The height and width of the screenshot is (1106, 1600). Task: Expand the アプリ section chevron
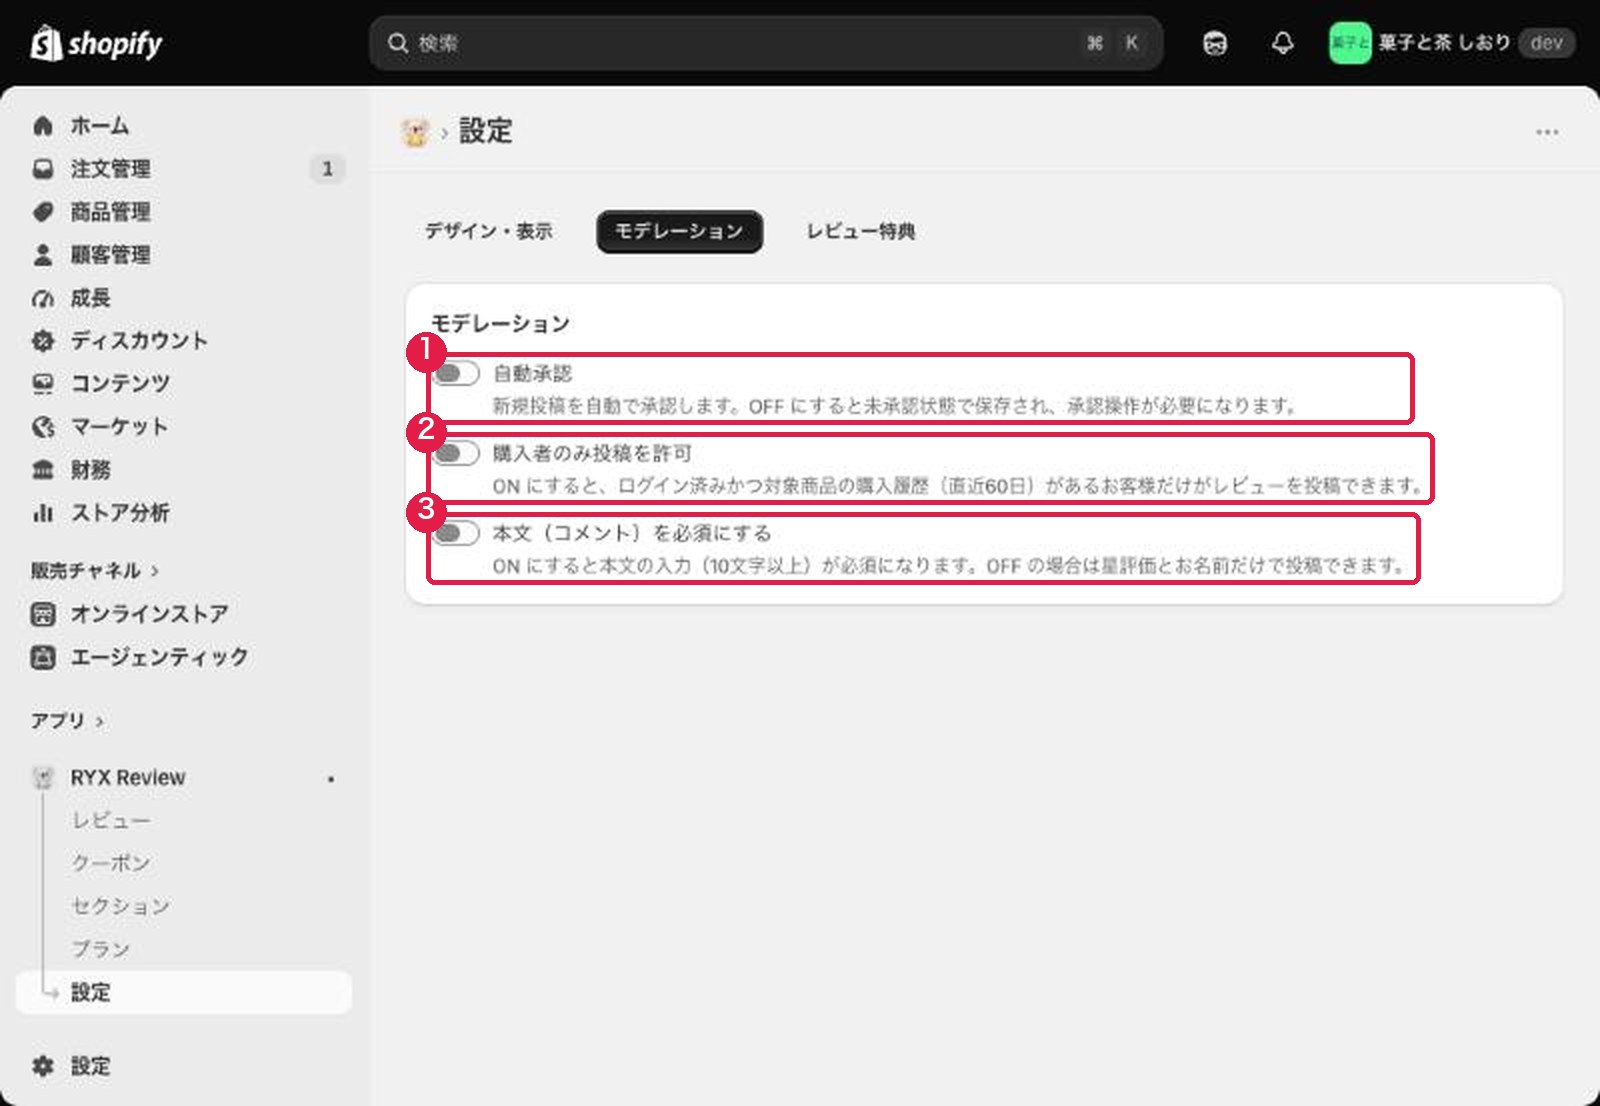click(x=99, y=721)
